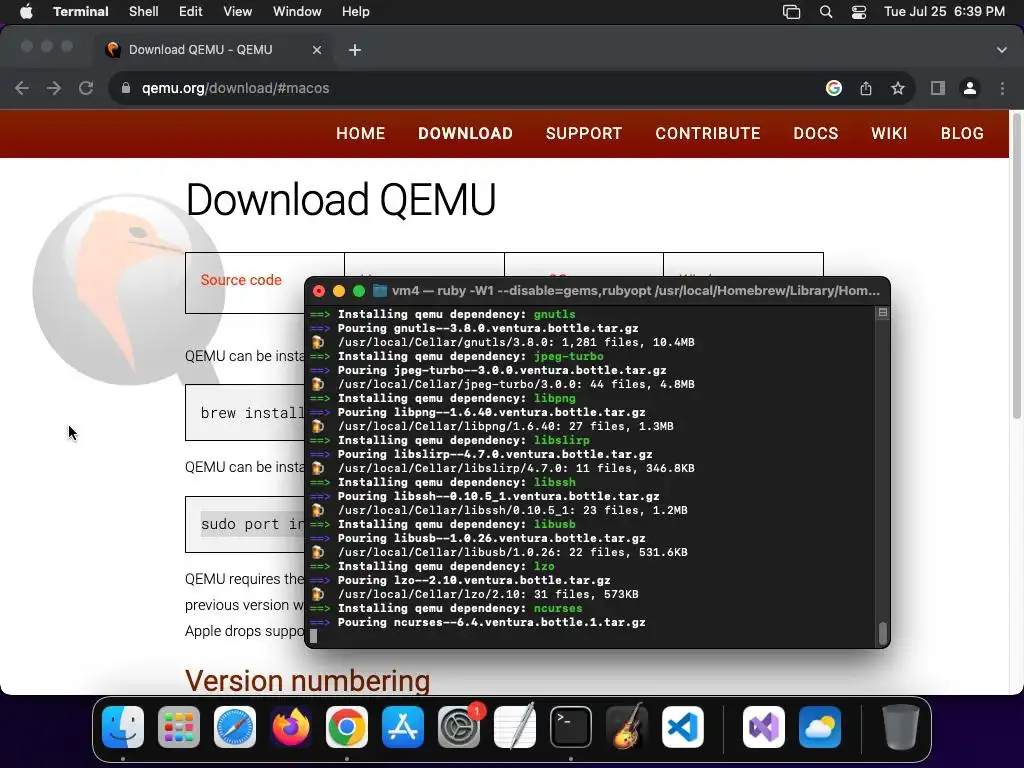The height and width of the screenshot is (768, 1024).
Task: Open System Settings from the Dock
Action: (x=459, y=727)
